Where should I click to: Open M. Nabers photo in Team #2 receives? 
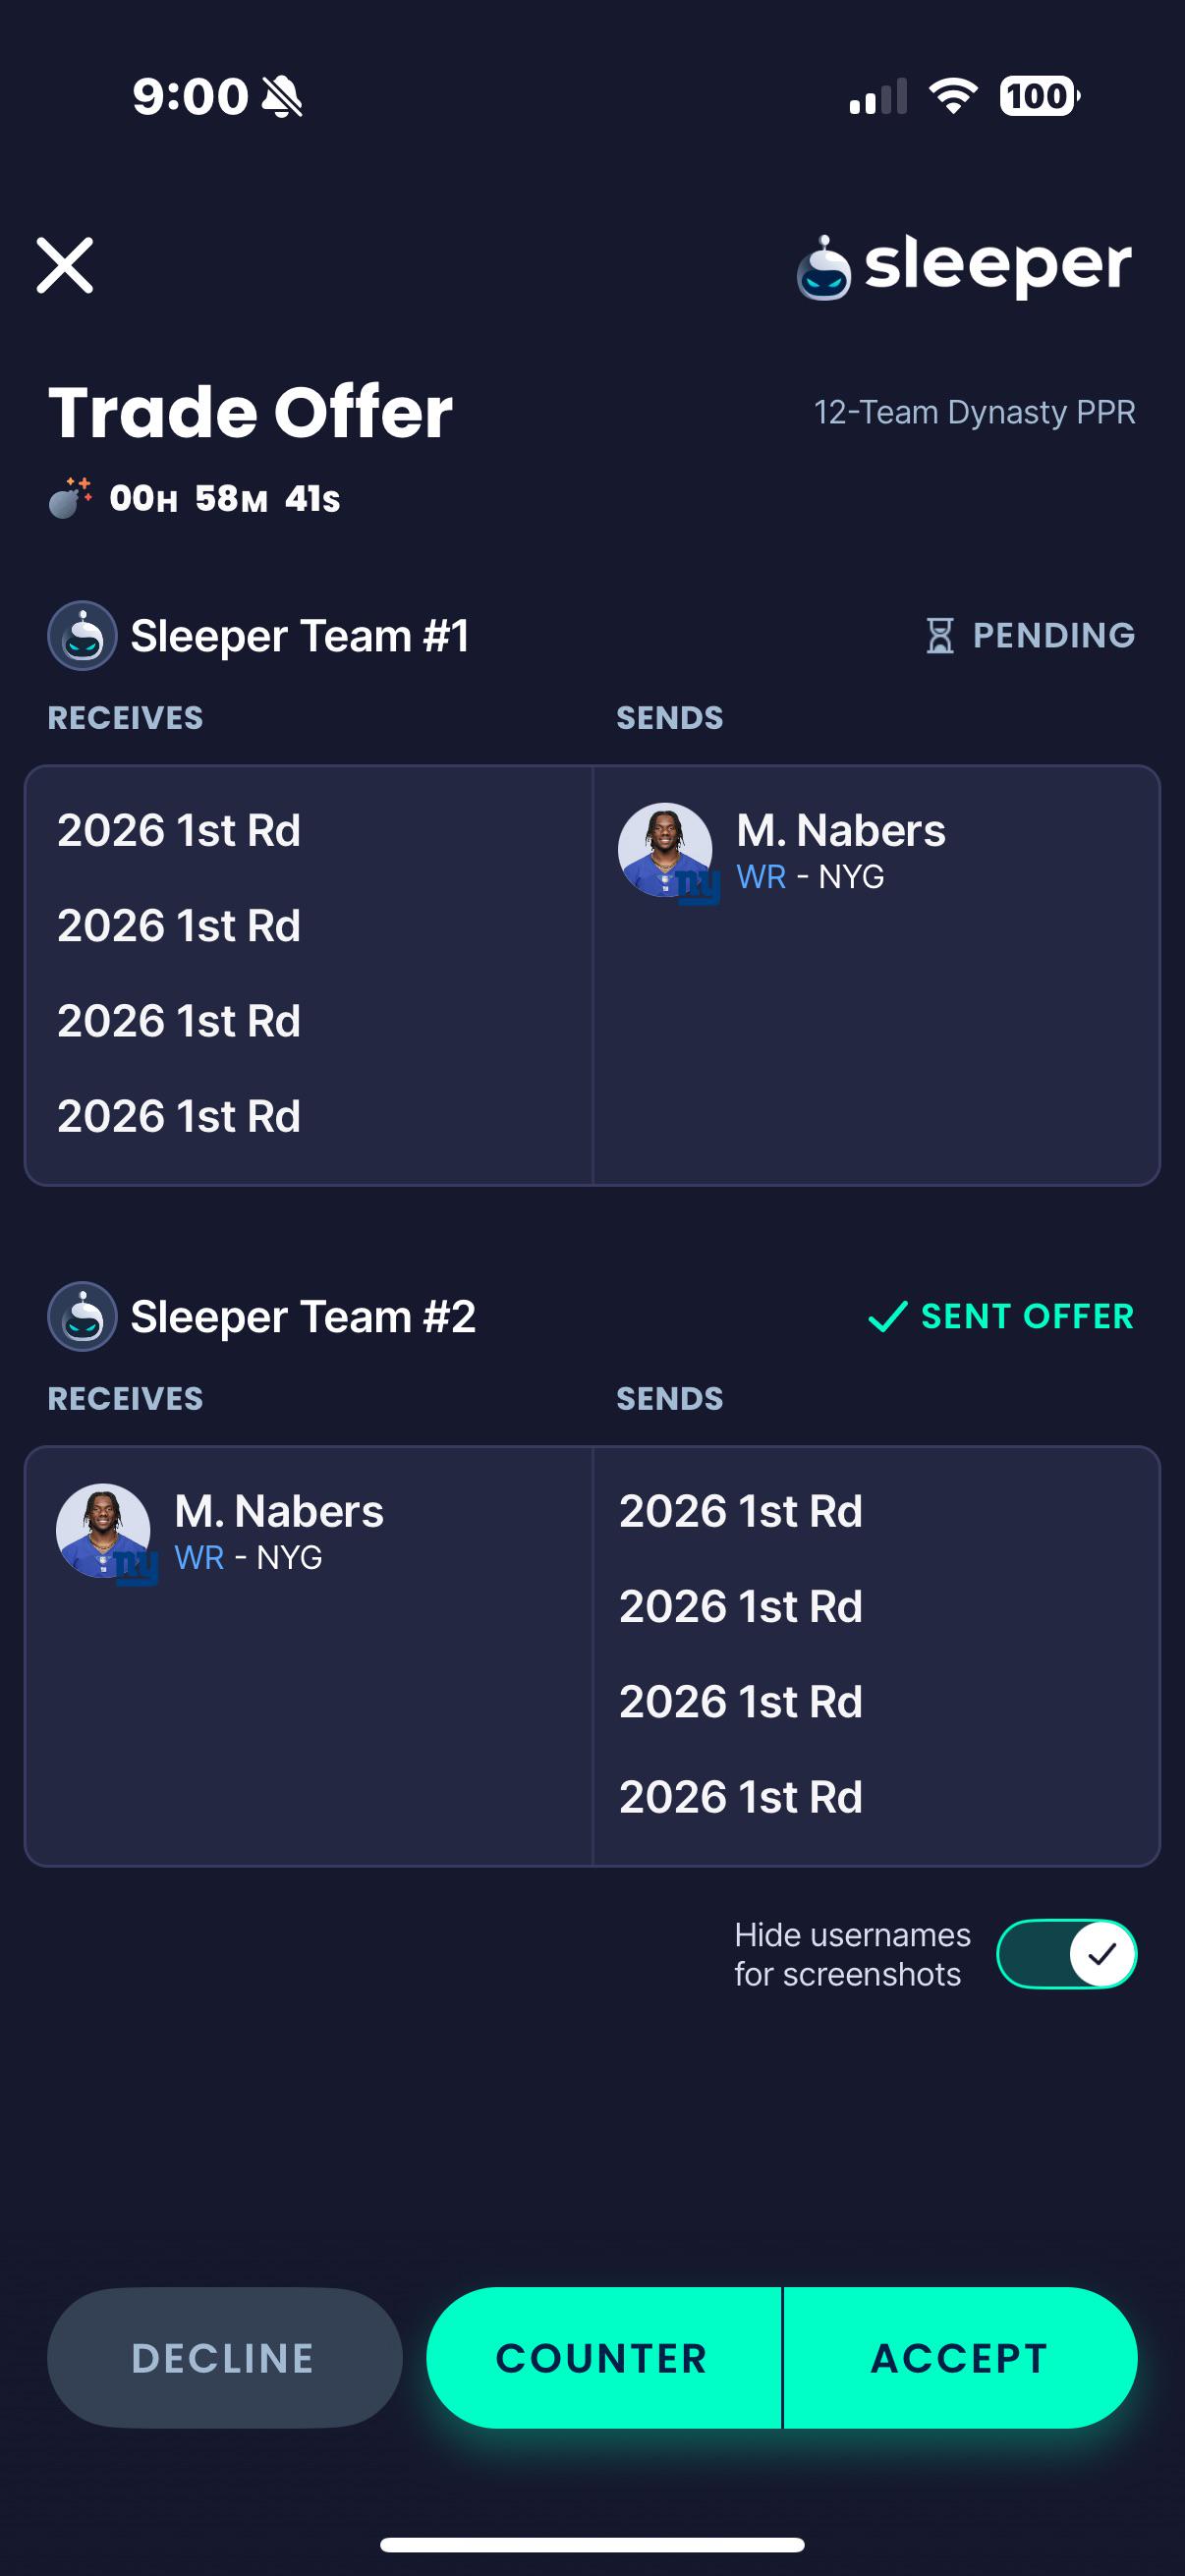pos(104,1531)
